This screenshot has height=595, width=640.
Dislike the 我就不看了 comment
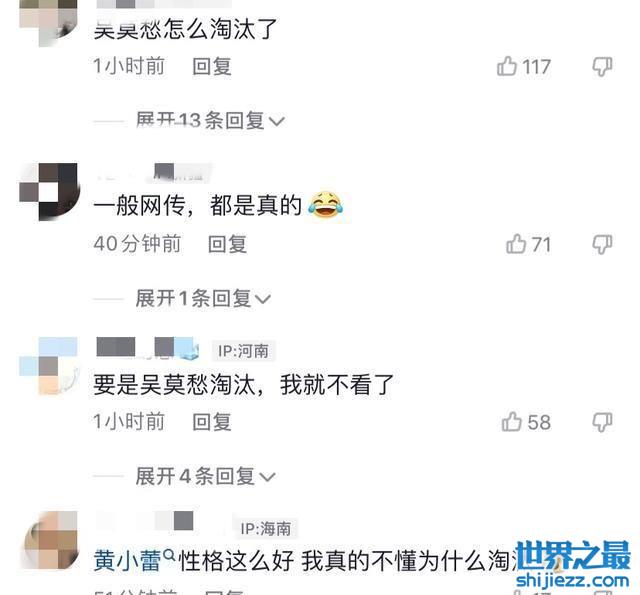click(x=602, y=422)
